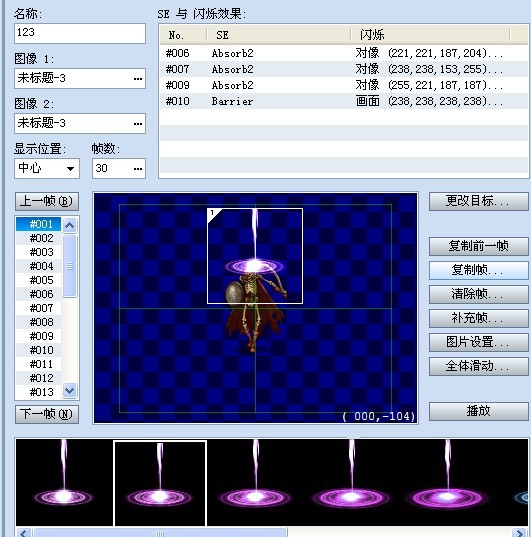The height and width of the screenshot is (537, 531).
Task: Select frame #006 in the frame list
Action: [x=39, y=294]
